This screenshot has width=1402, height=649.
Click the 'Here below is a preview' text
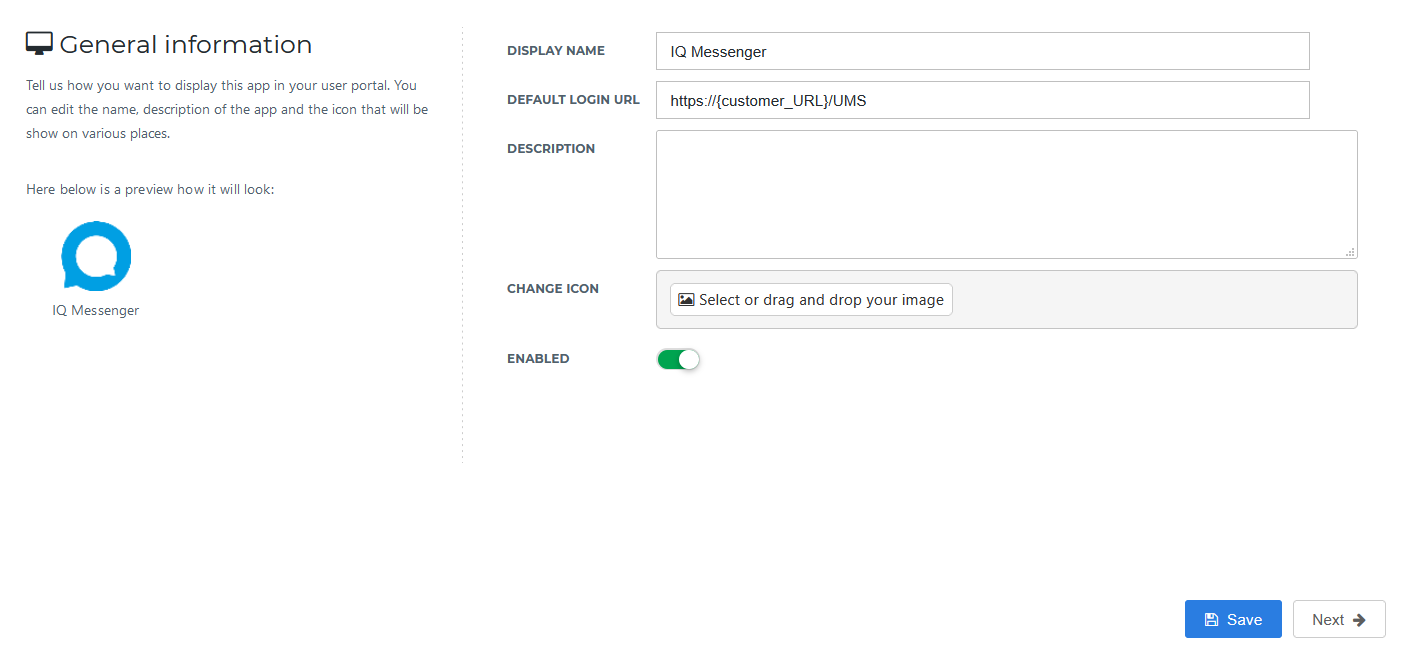click(x=150, y=190)
